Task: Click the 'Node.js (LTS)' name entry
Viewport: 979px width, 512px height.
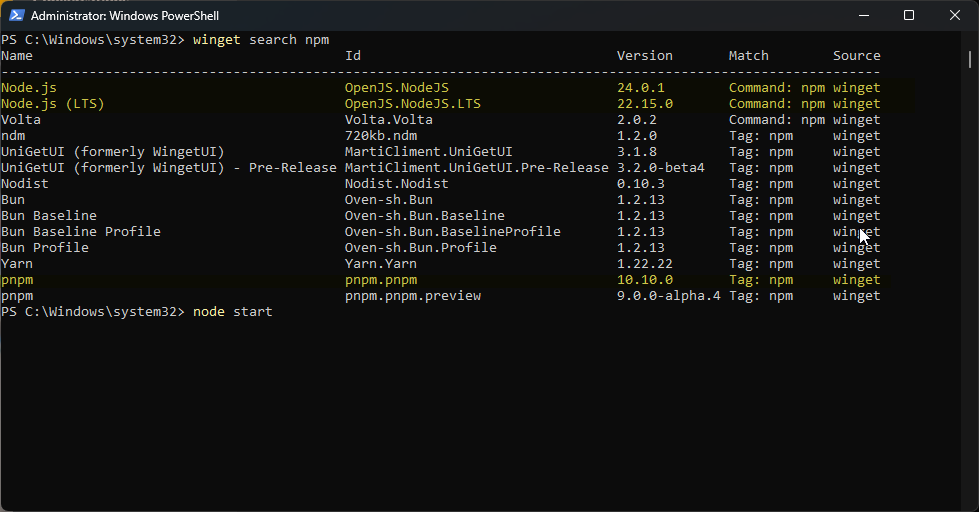Action: (x=53, y=104)
